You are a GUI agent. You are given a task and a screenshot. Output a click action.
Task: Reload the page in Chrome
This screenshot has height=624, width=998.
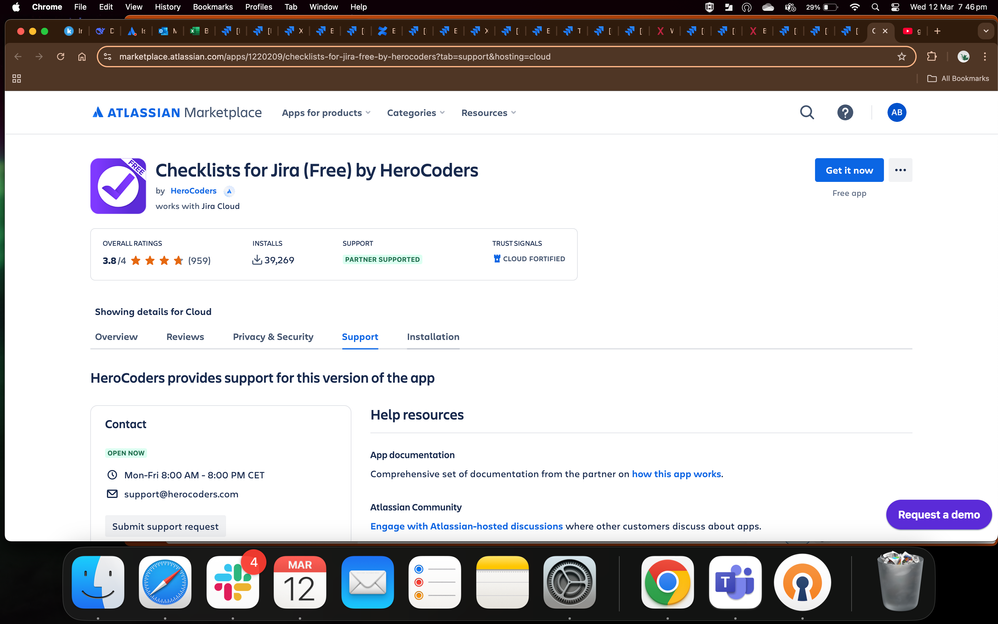point(60,57)
